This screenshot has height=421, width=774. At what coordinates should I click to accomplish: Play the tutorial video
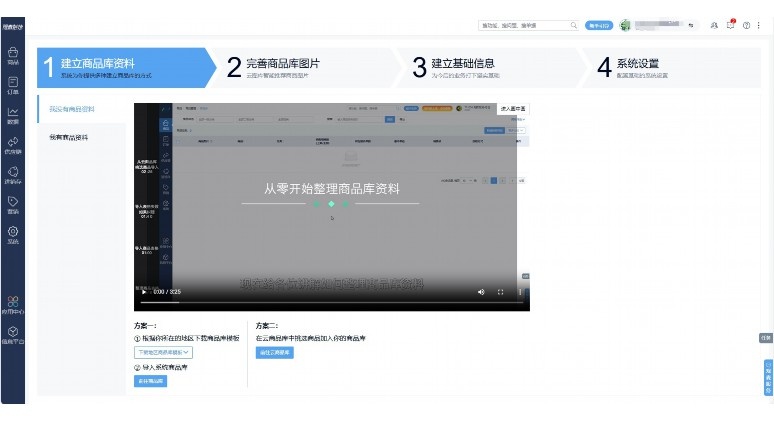coord(144,292)
